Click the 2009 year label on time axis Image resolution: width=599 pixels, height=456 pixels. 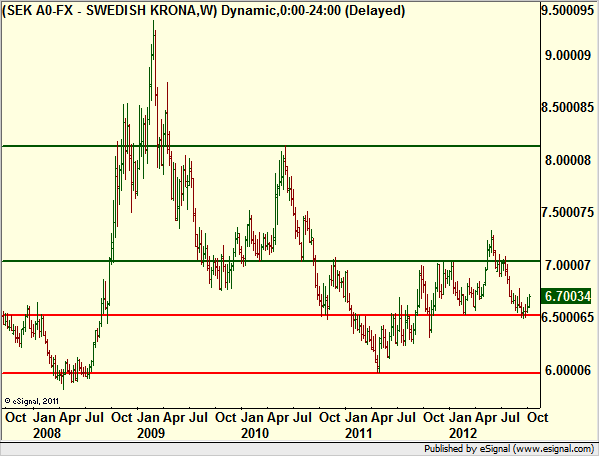(151, 433)
